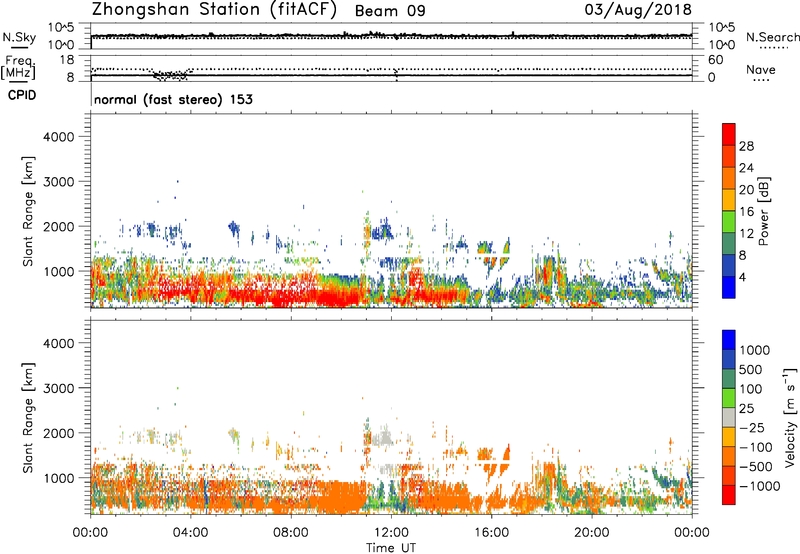
Task: Click the 'CPID' row label
Action: (x=22, y=95)
